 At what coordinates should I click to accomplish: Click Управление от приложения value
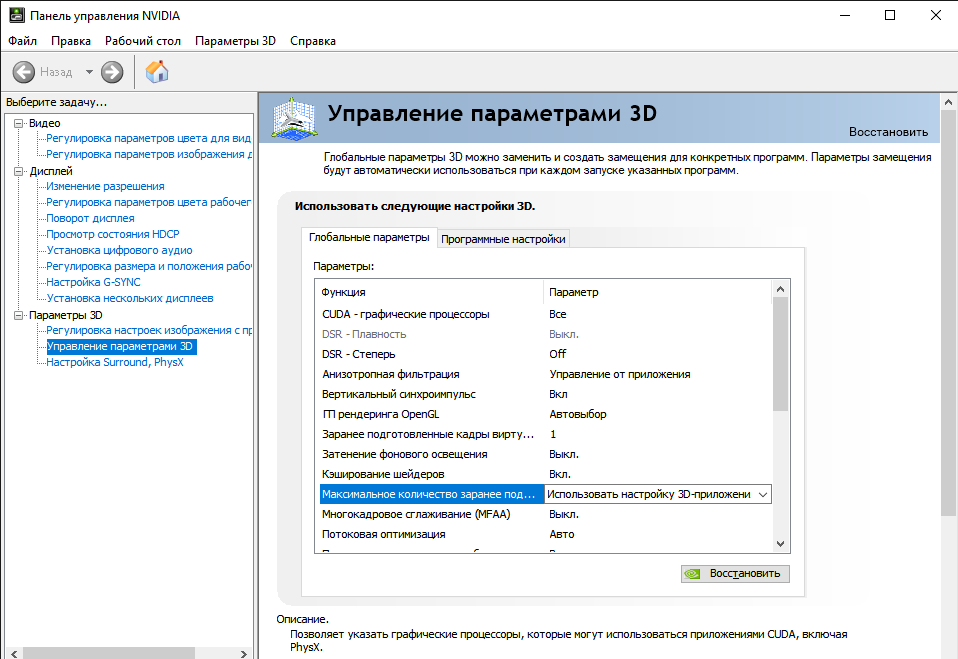point(620,374)
